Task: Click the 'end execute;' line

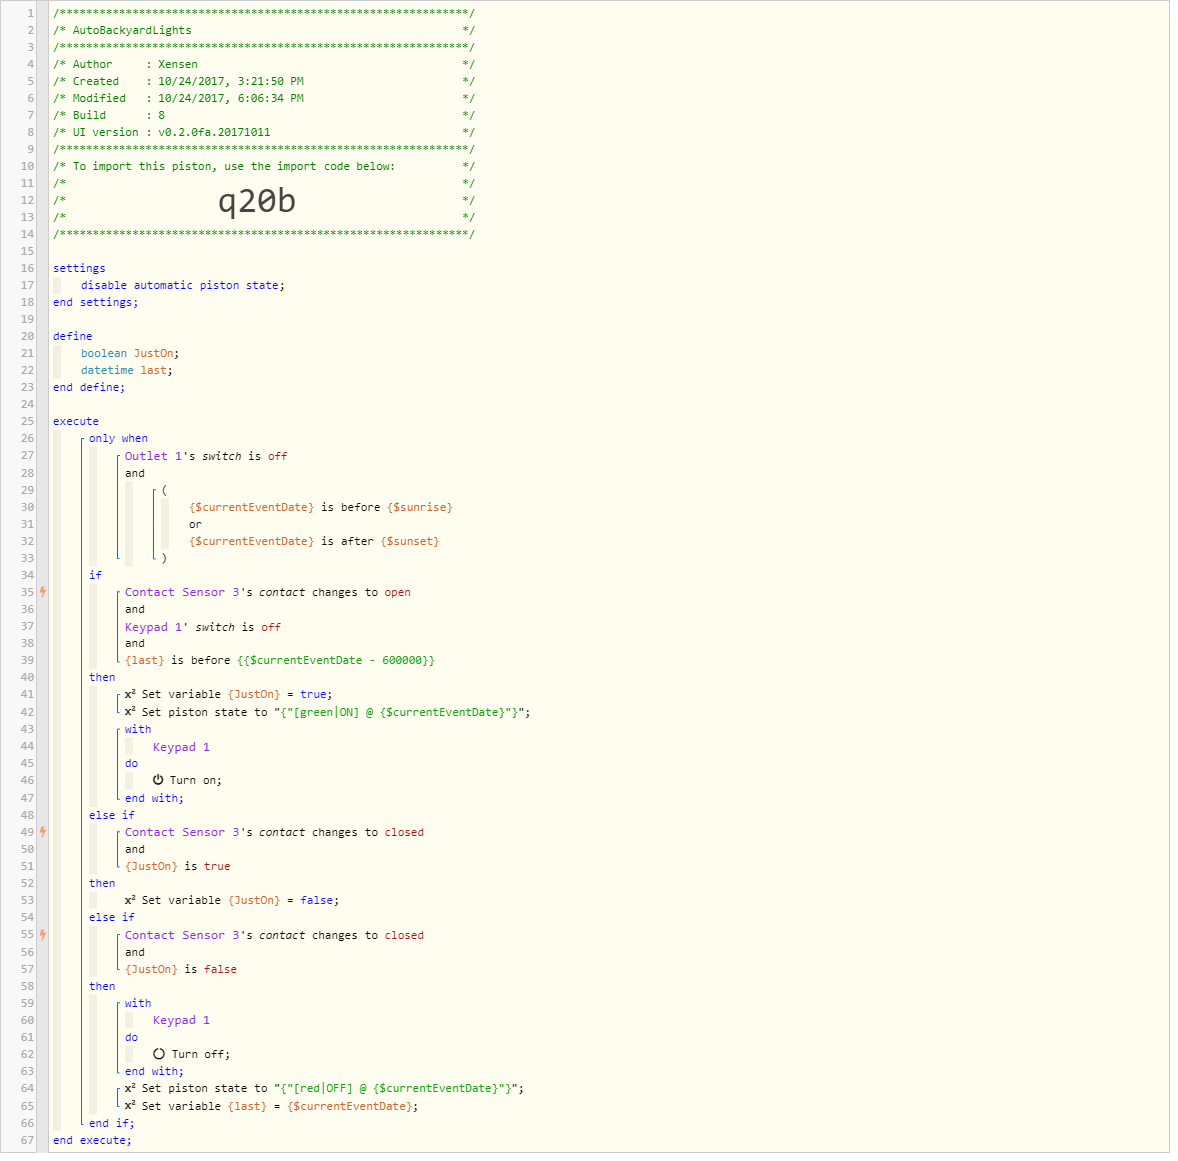Action: [92, 1141]
